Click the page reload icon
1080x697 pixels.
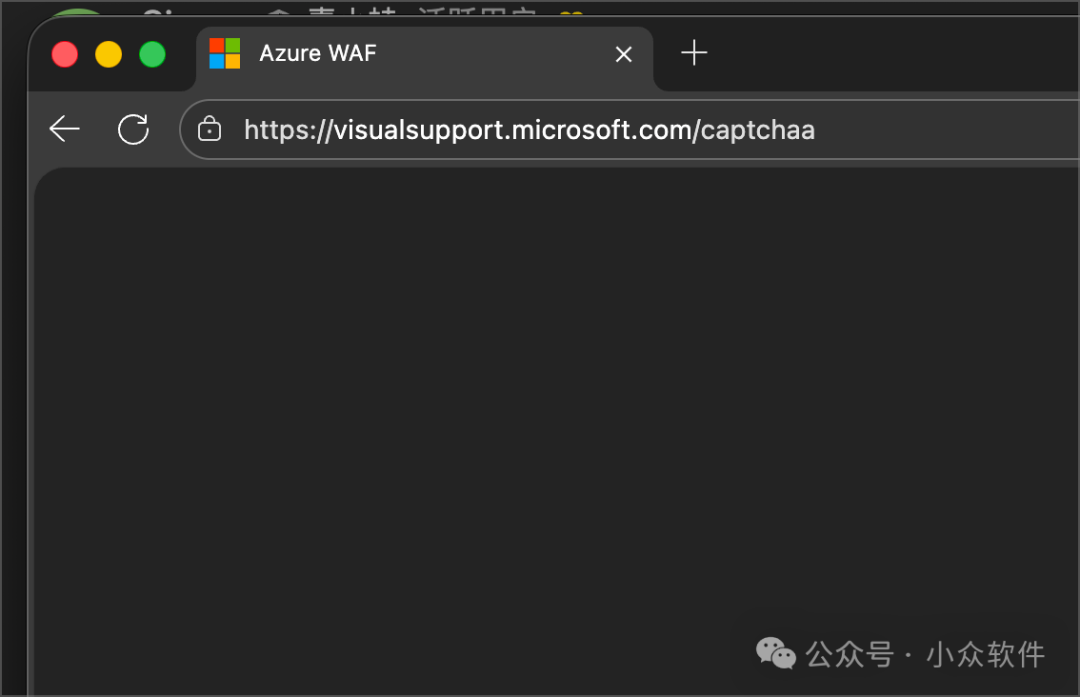[x=133, y=128]
